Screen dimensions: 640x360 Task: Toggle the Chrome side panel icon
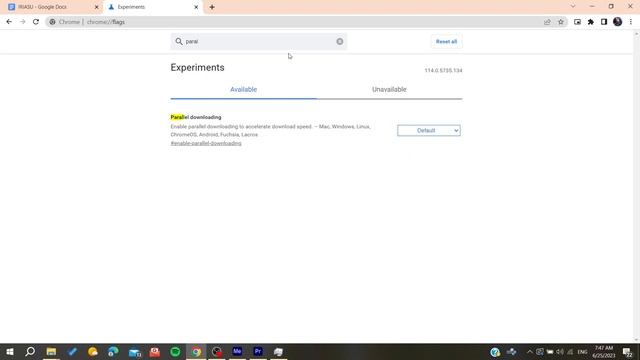click(x=604, y=22)
